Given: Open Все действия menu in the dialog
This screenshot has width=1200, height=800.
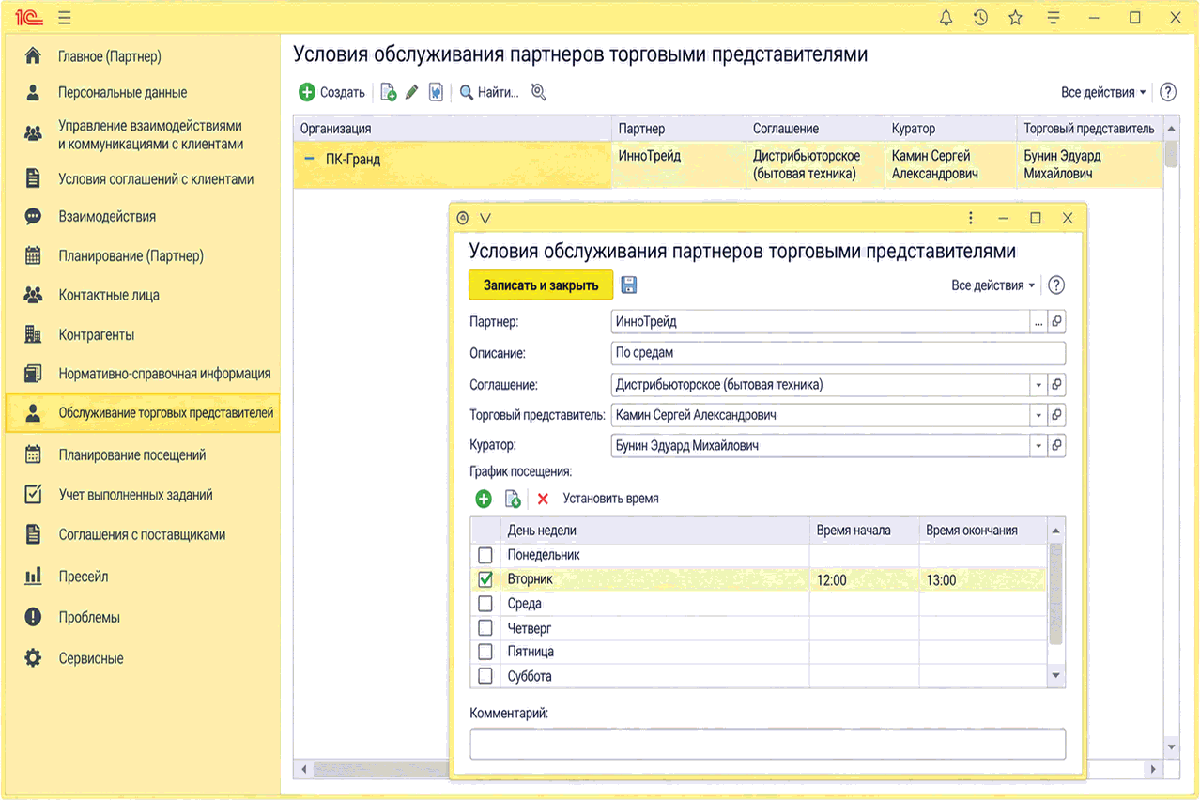Looking at the screenshot, I should coord(993,285).
